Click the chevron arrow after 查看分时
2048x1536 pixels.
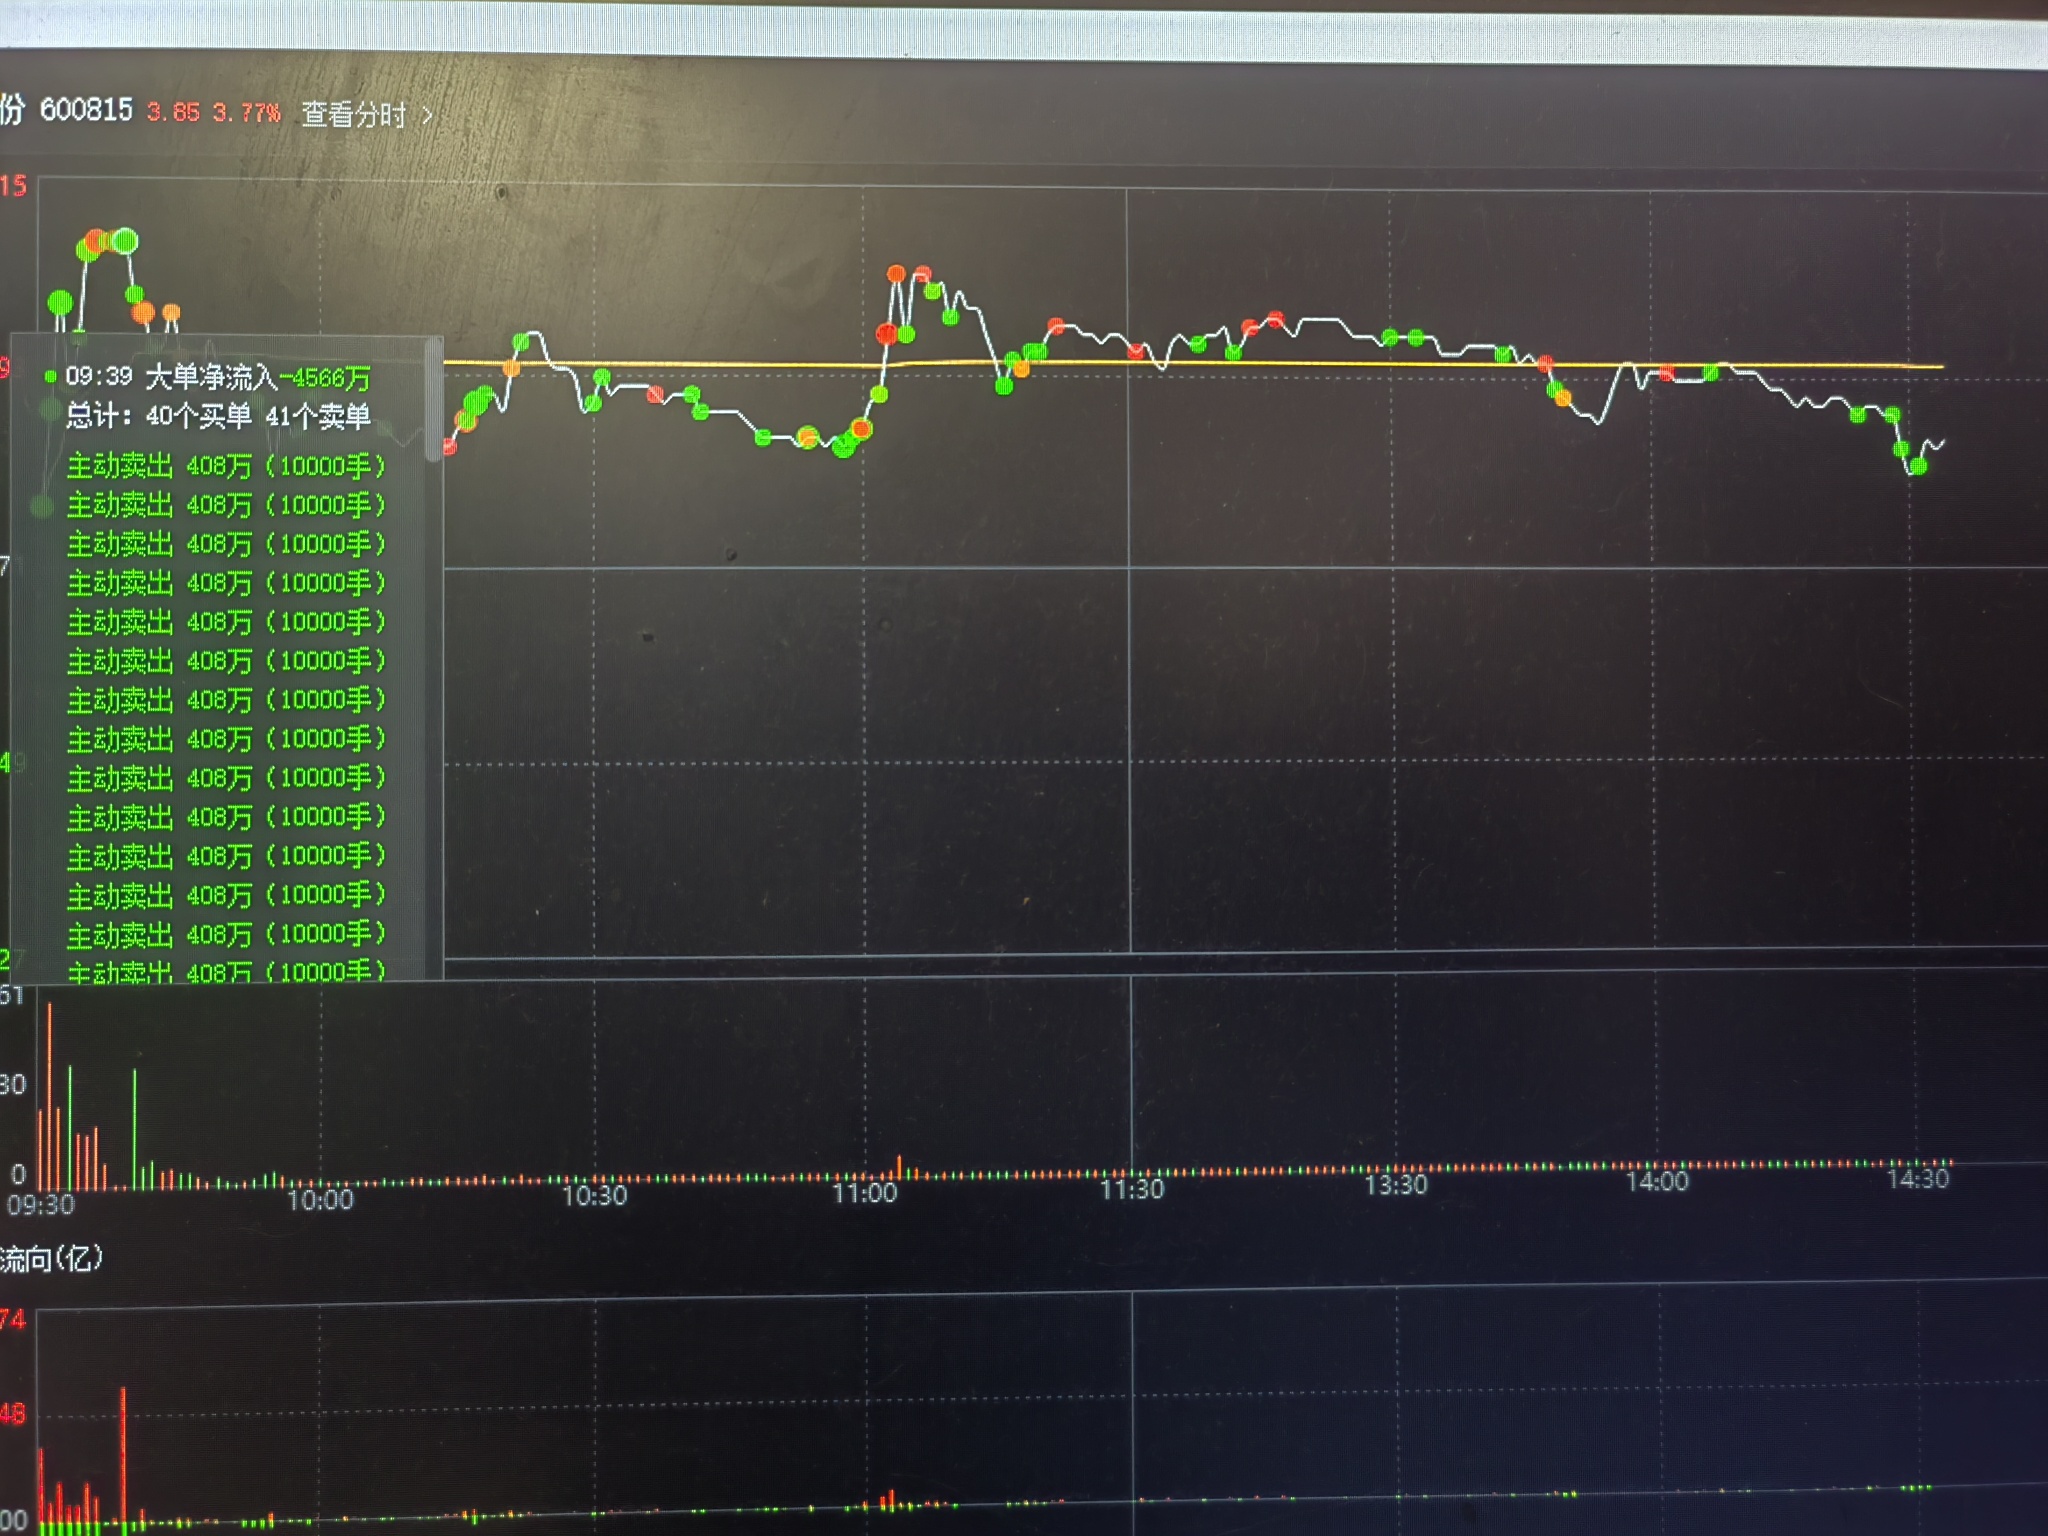point(428,116)
